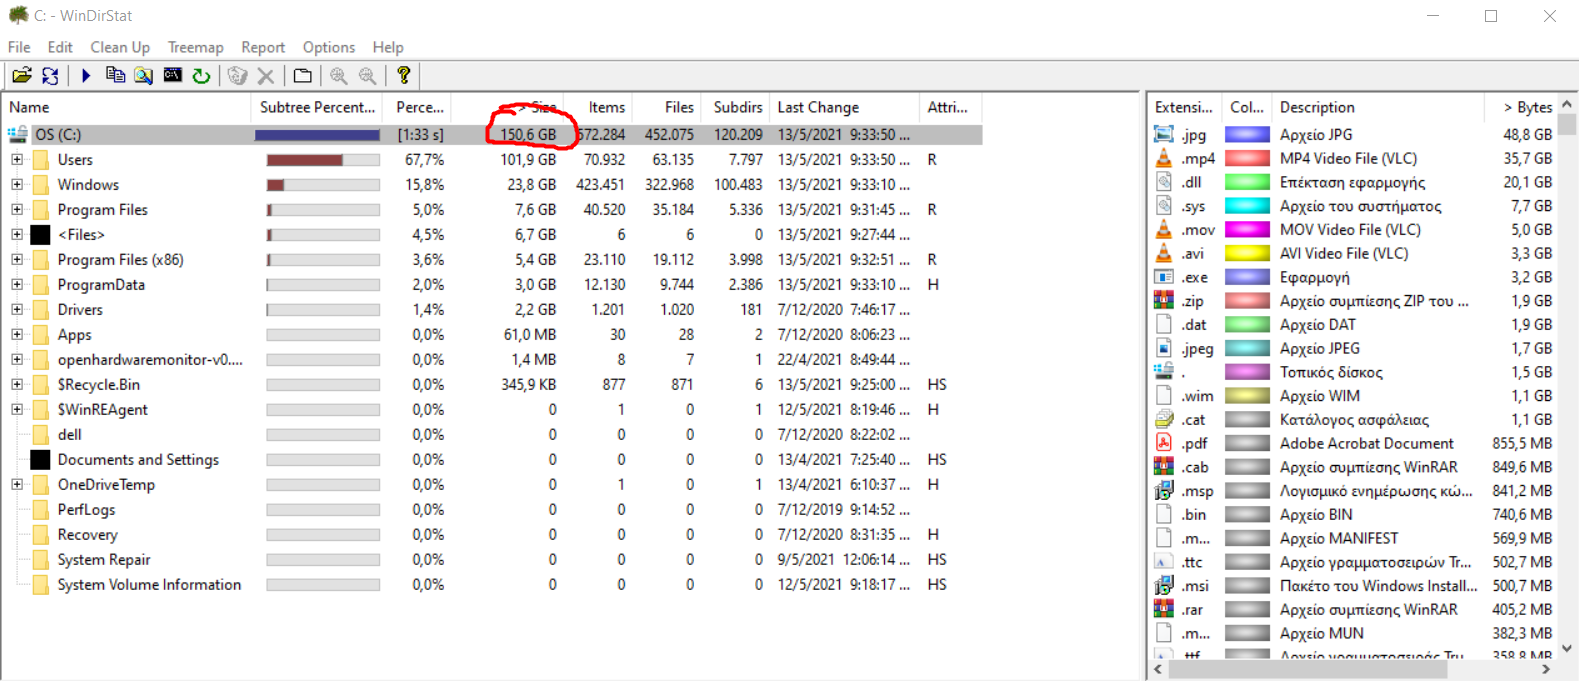Image resolution: width=1579 pixels, height=681 pixels.
Task: Expand the ProgramData folder
Action: pyautogui.click(x=17, y=285)
